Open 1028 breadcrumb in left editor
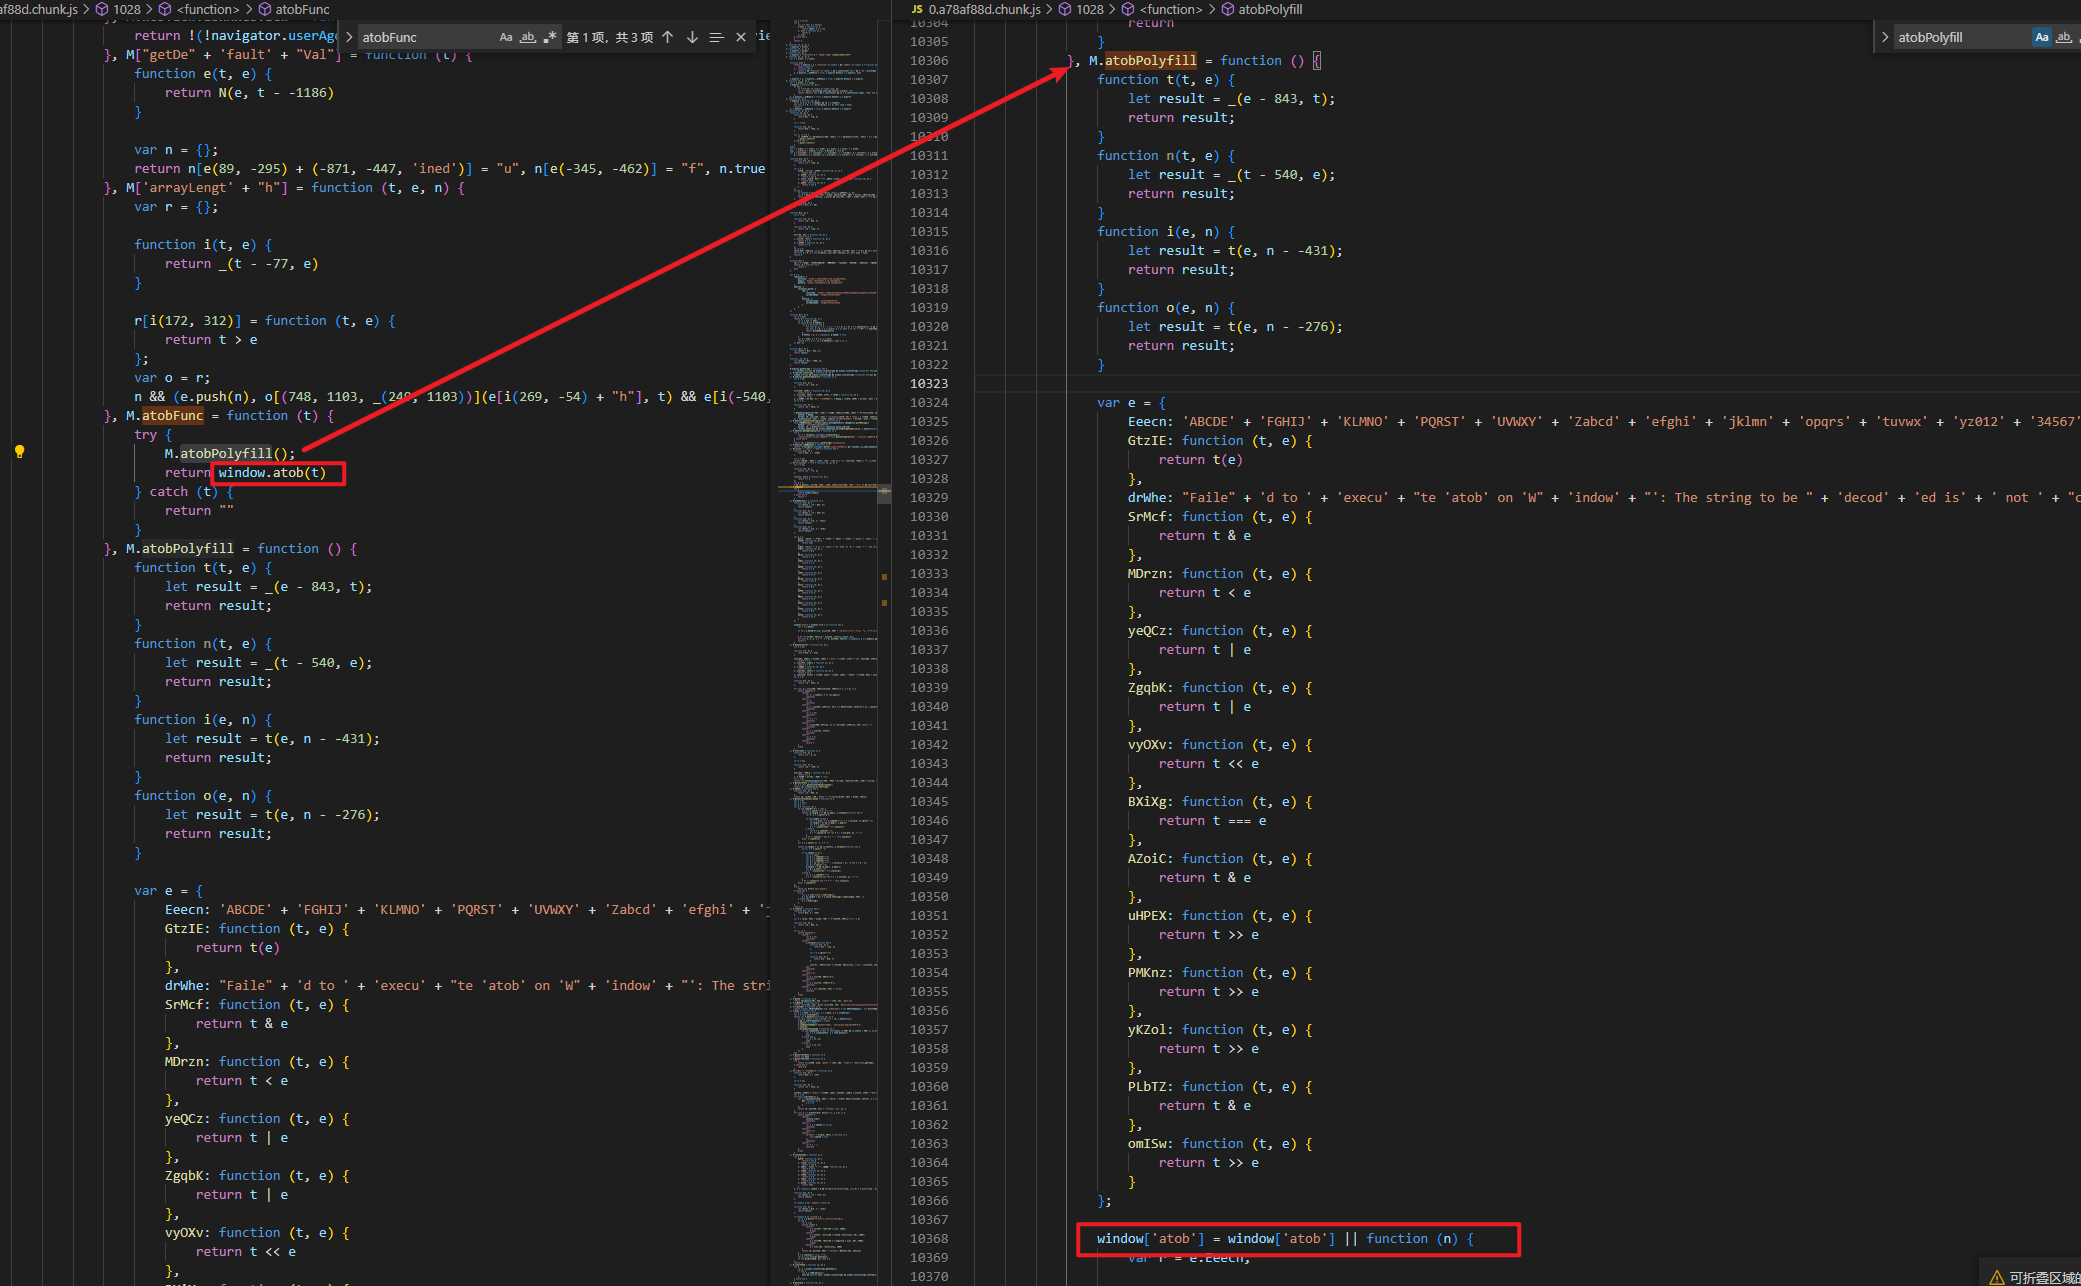This screenshot has height=1286, width=2081. [x=127, y=9]
